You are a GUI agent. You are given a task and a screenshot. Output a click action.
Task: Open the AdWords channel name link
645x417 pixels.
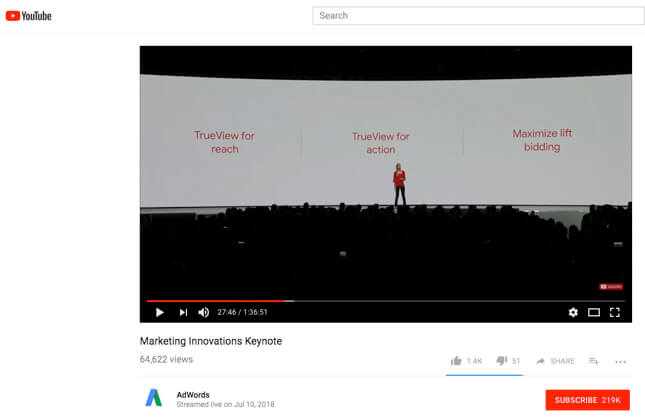(x=193, y=392)
